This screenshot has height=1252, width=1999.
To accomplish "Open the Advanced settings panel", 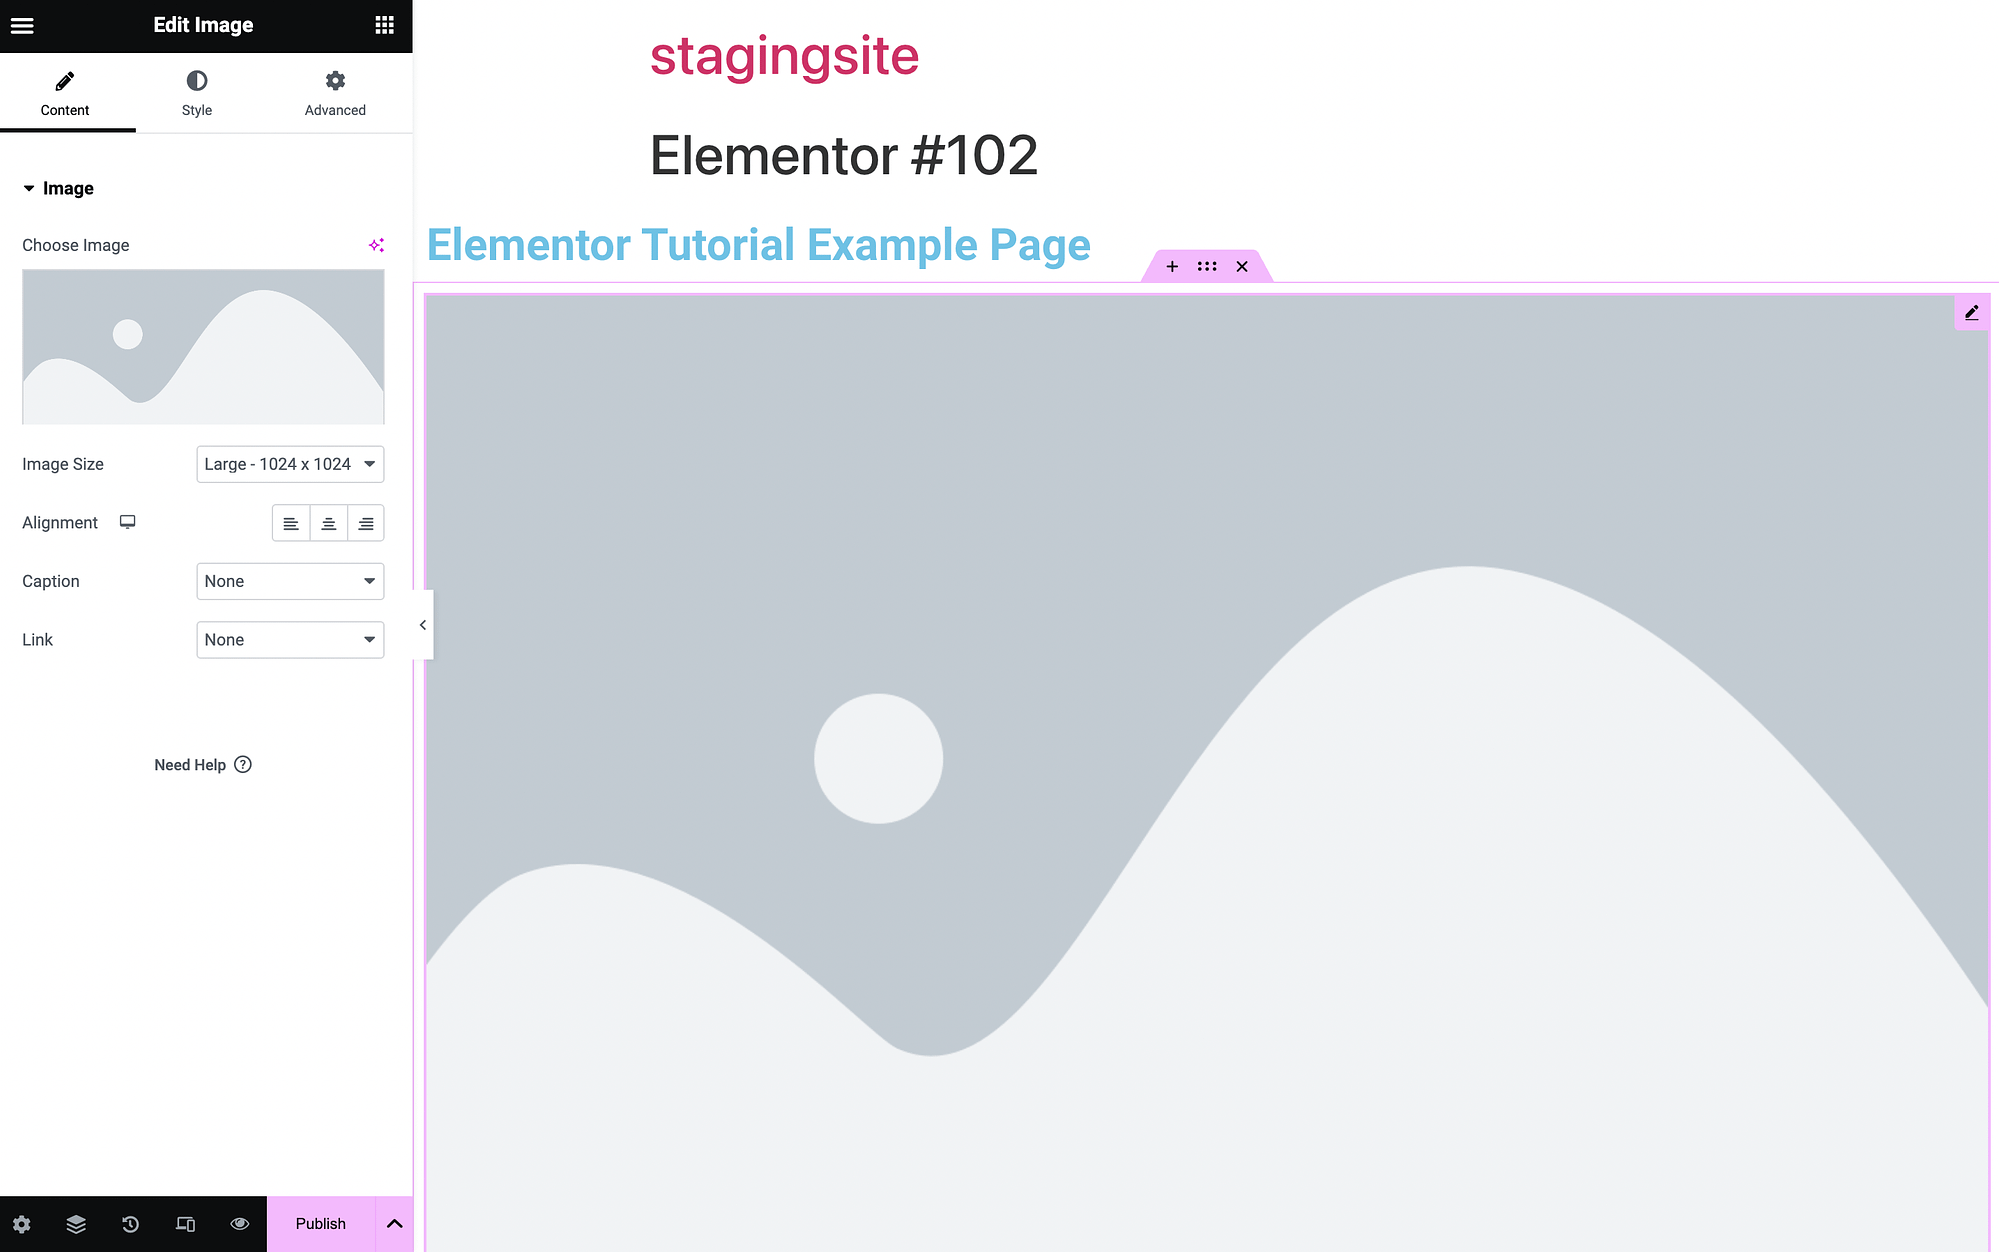I will (333, 91).
